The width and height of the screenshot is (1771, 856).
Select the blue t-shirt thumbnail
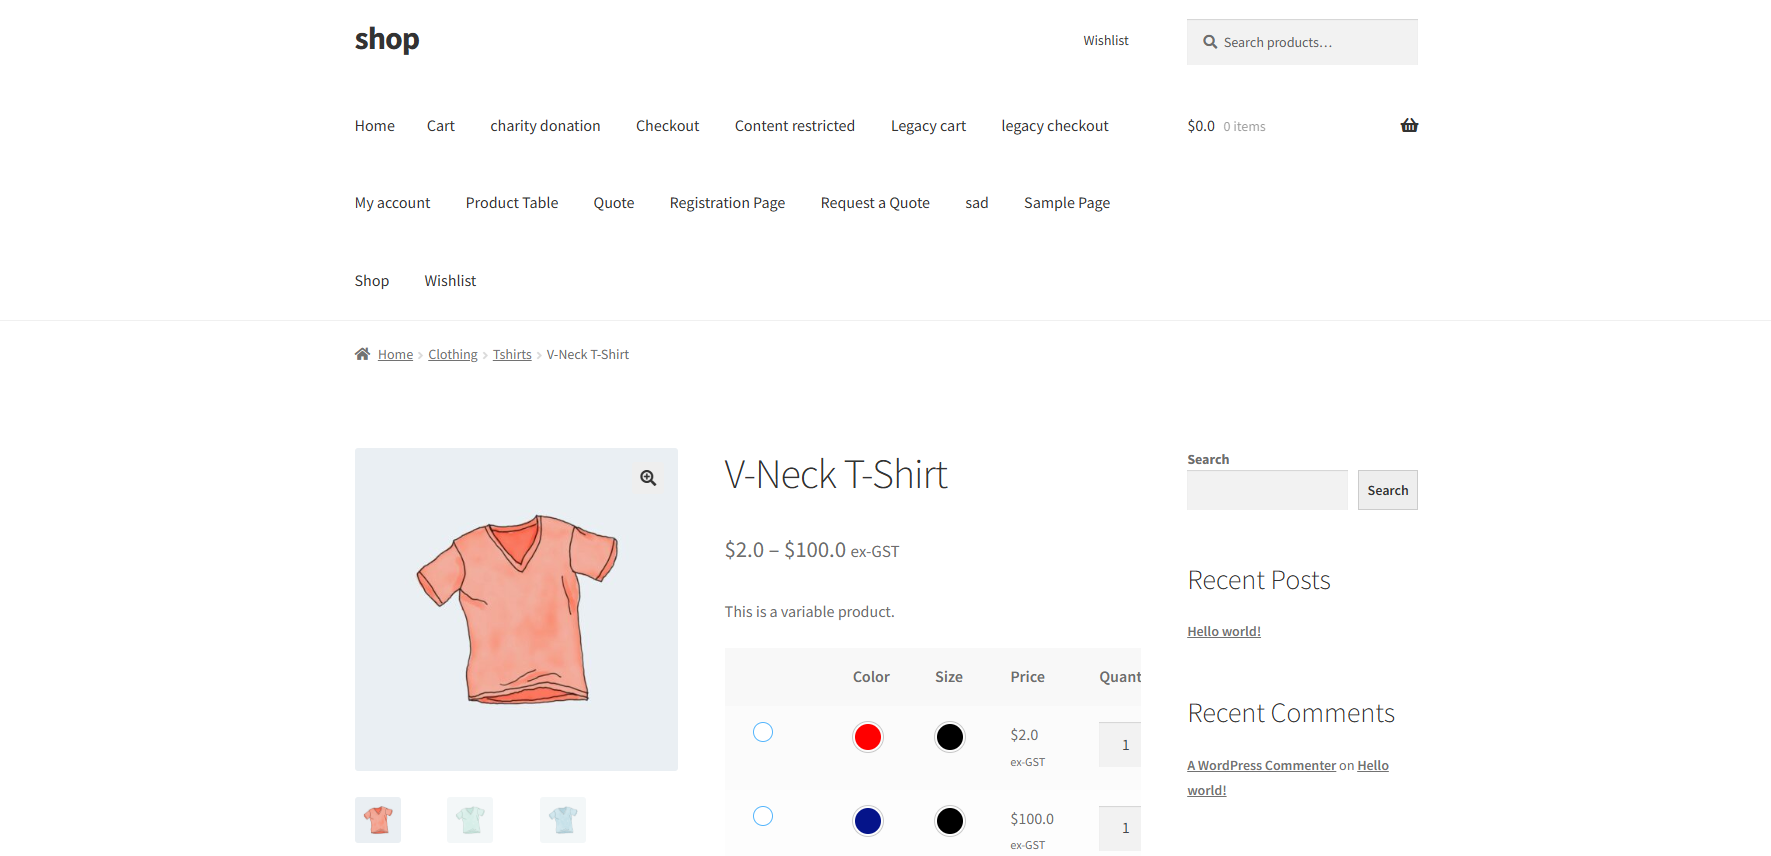click(563, 820)
